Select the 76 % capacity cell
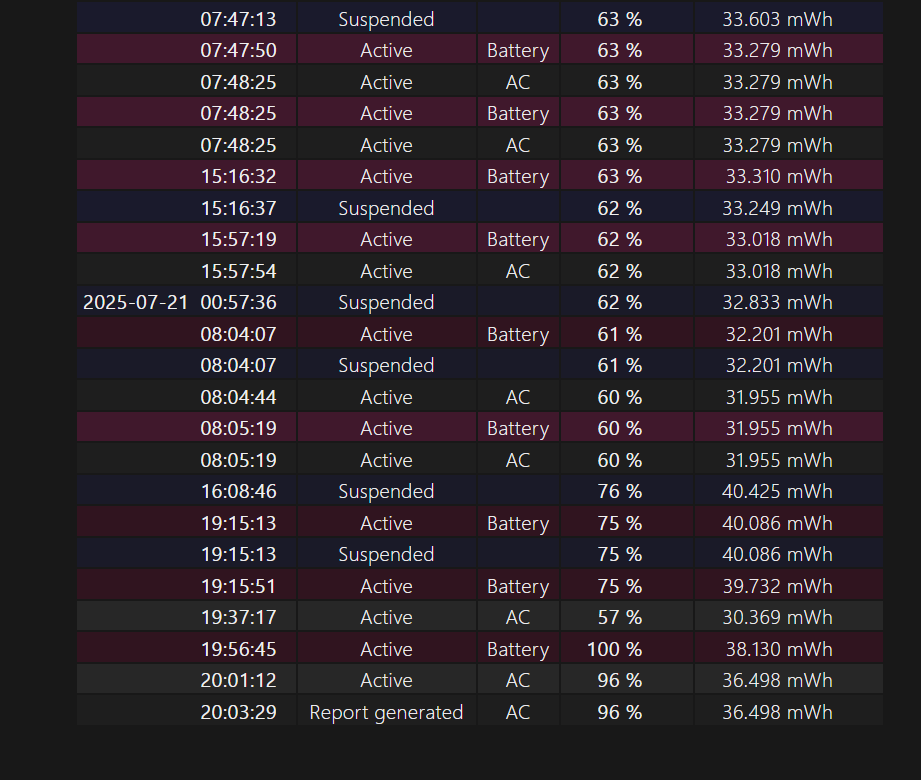This screenshot has height=780, width=921. point(620,491)
